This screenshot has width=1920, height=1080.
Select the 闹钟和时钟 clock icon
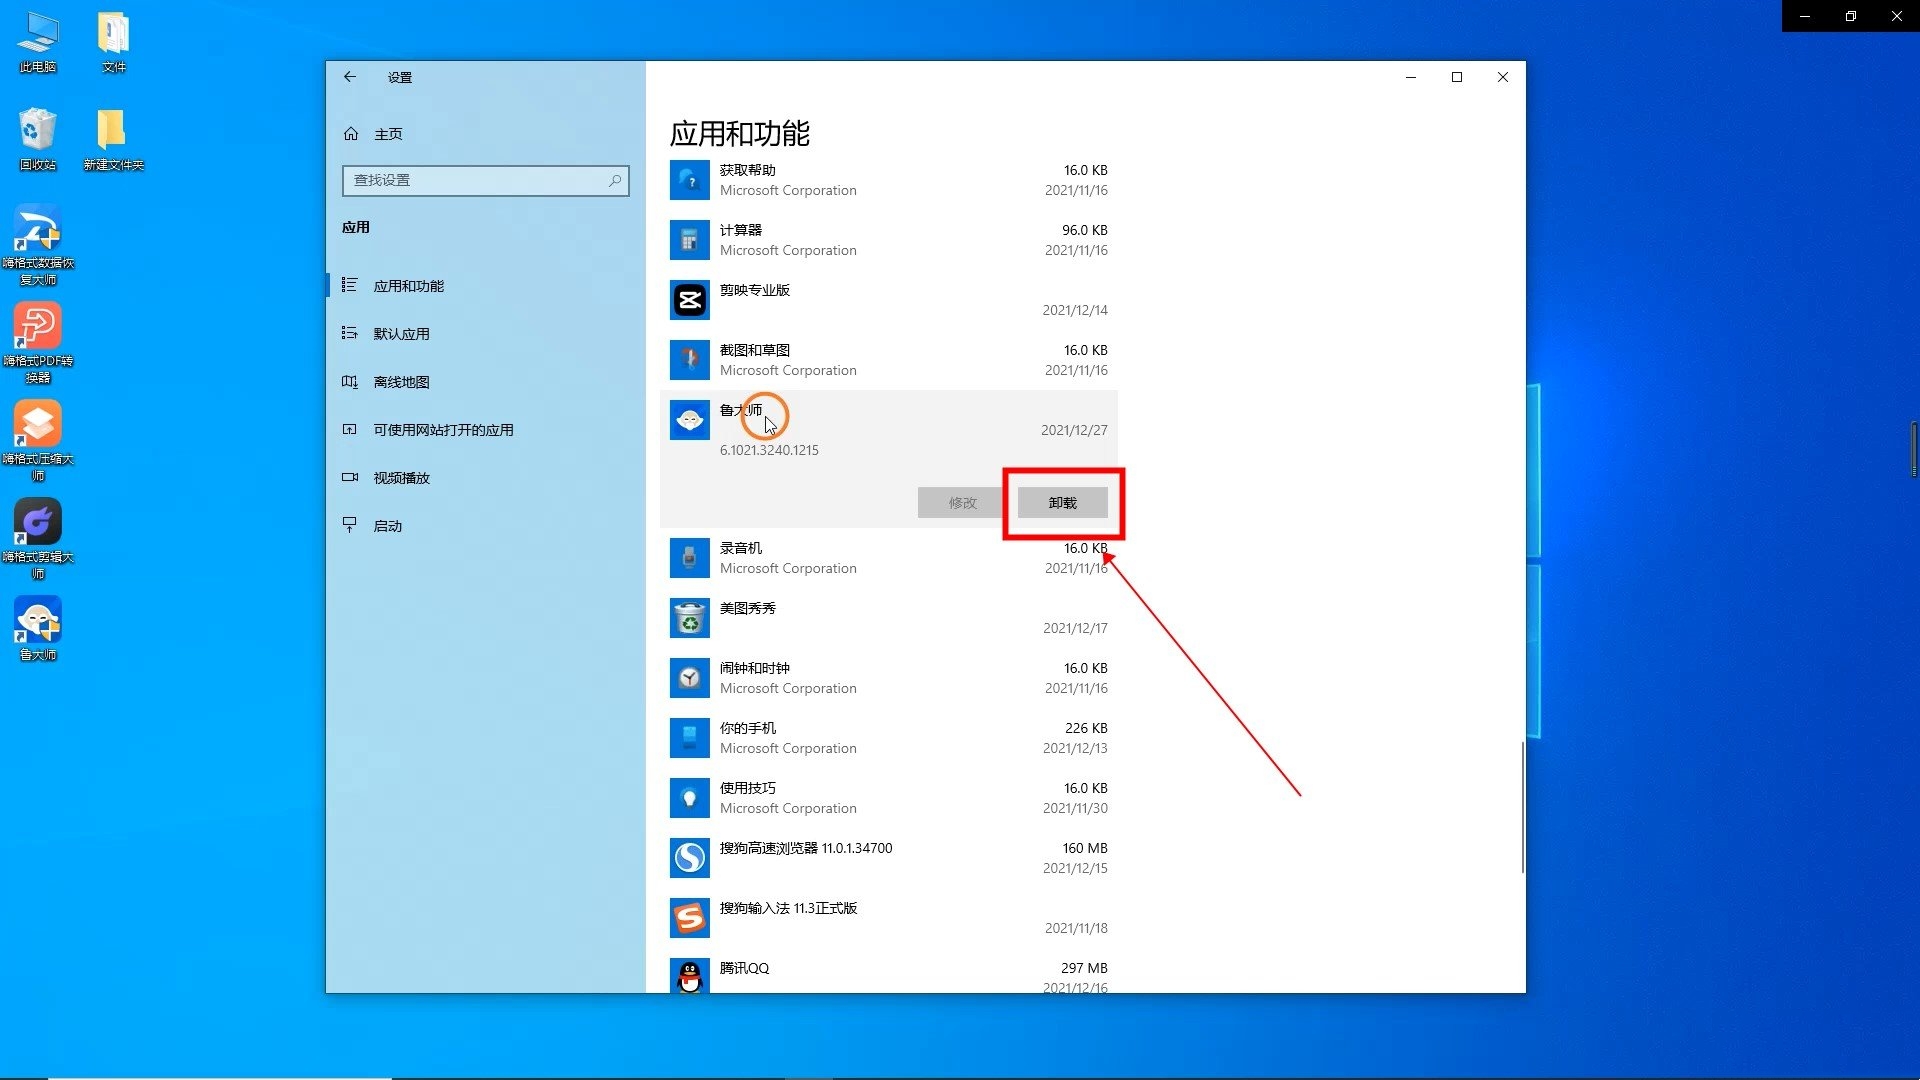coord(689,677)
